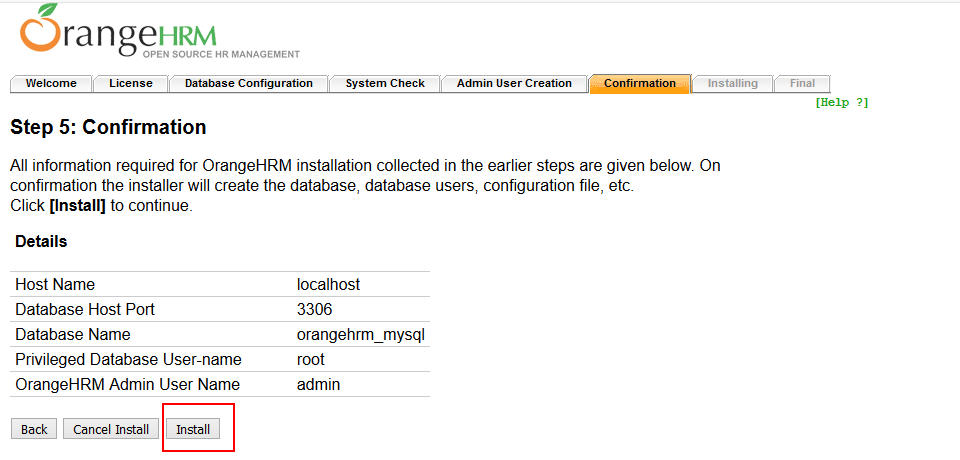The height and width of the screenshot is (460, 960).
Task: Select the Confirmation tab
Action: pos(640,84)
